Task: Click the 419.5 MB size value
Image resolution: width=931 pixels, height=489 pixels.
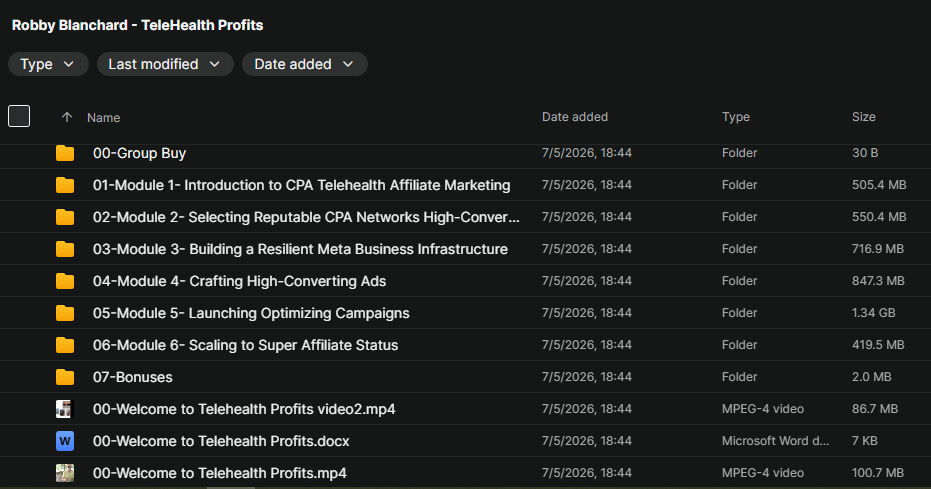Action: tap(878, 345)
